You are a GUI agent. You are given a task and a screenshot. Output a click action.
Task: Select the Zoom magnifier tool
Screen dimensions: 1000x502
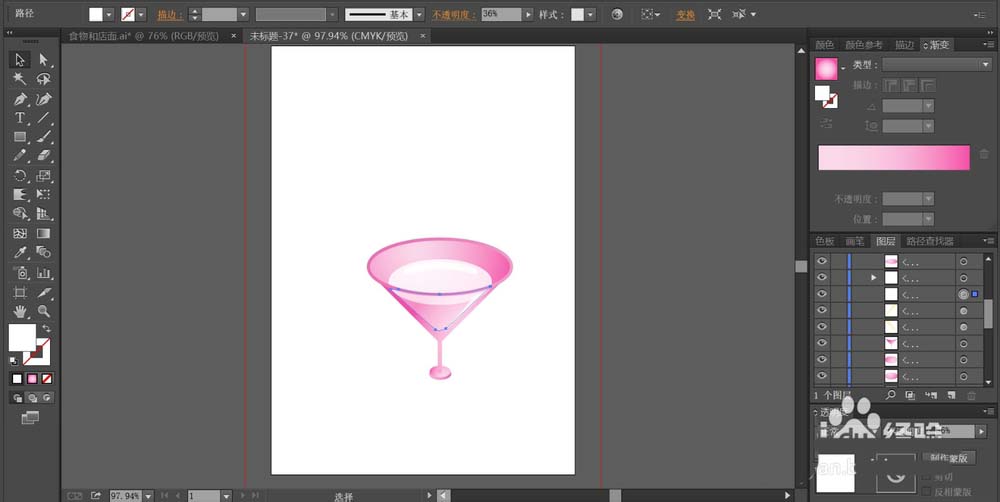[43, 311]
